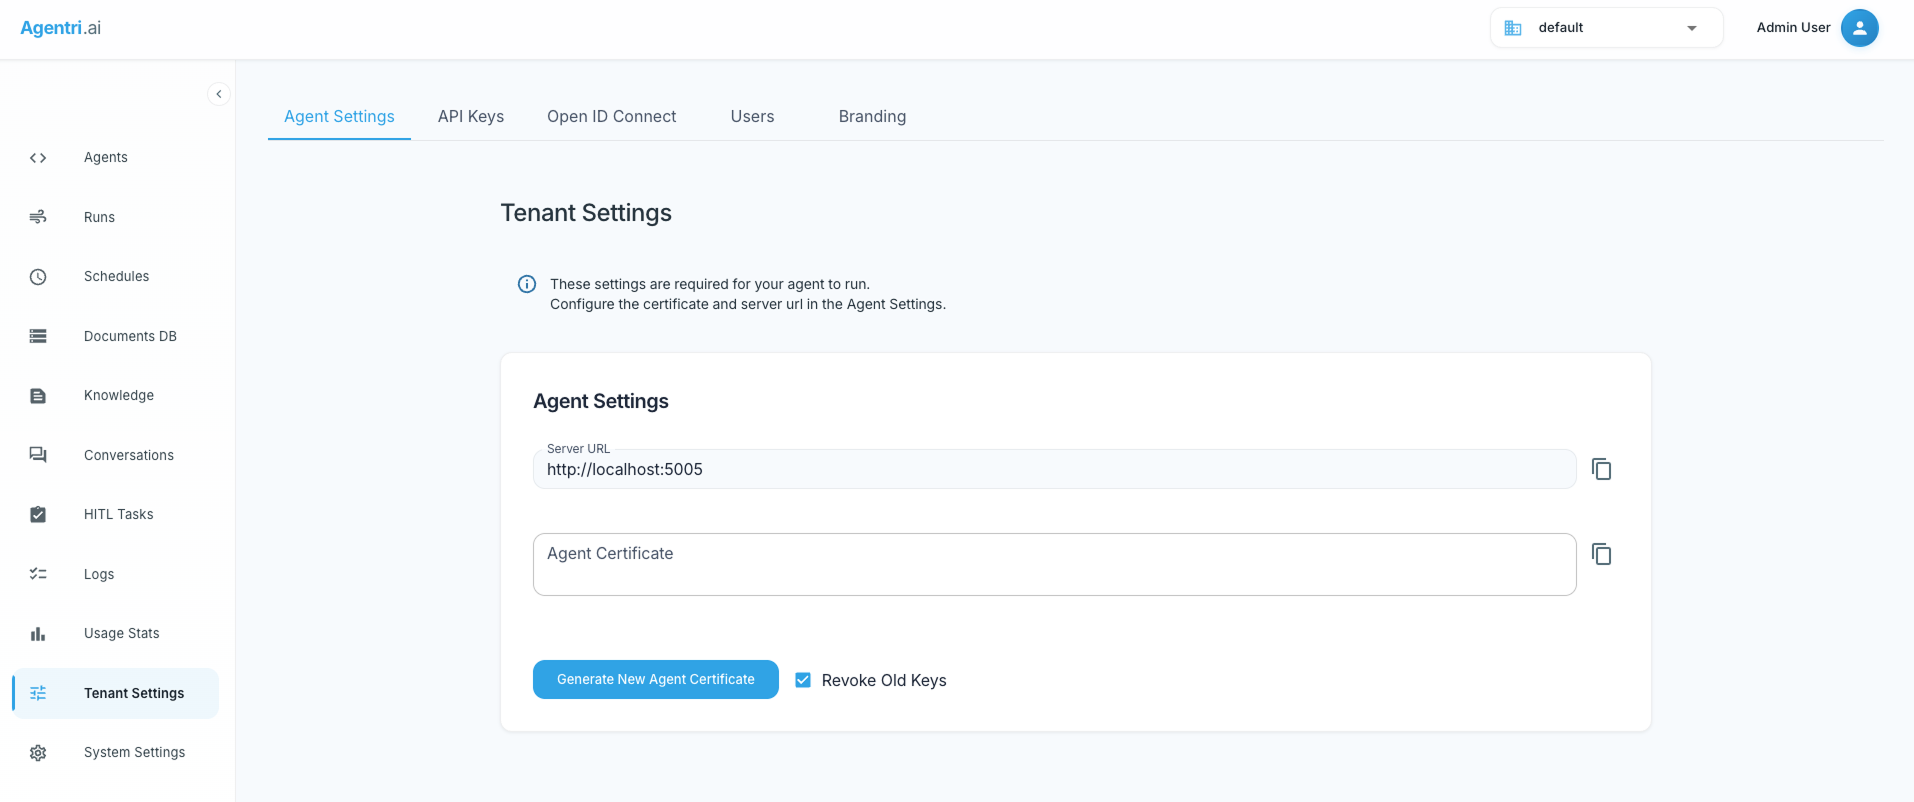Switch to the Open ID Connect tab

611,117
